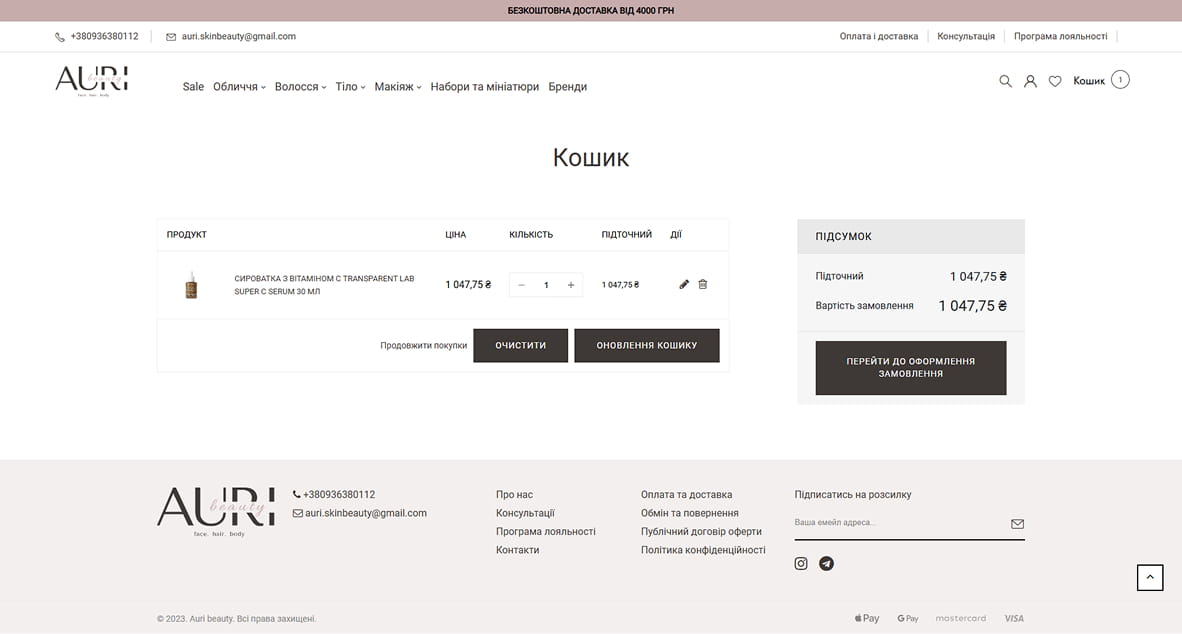Go to the Бренди menu item
Image resolution: width=1182 pixels, height=634 pixels.
[567, 87]
